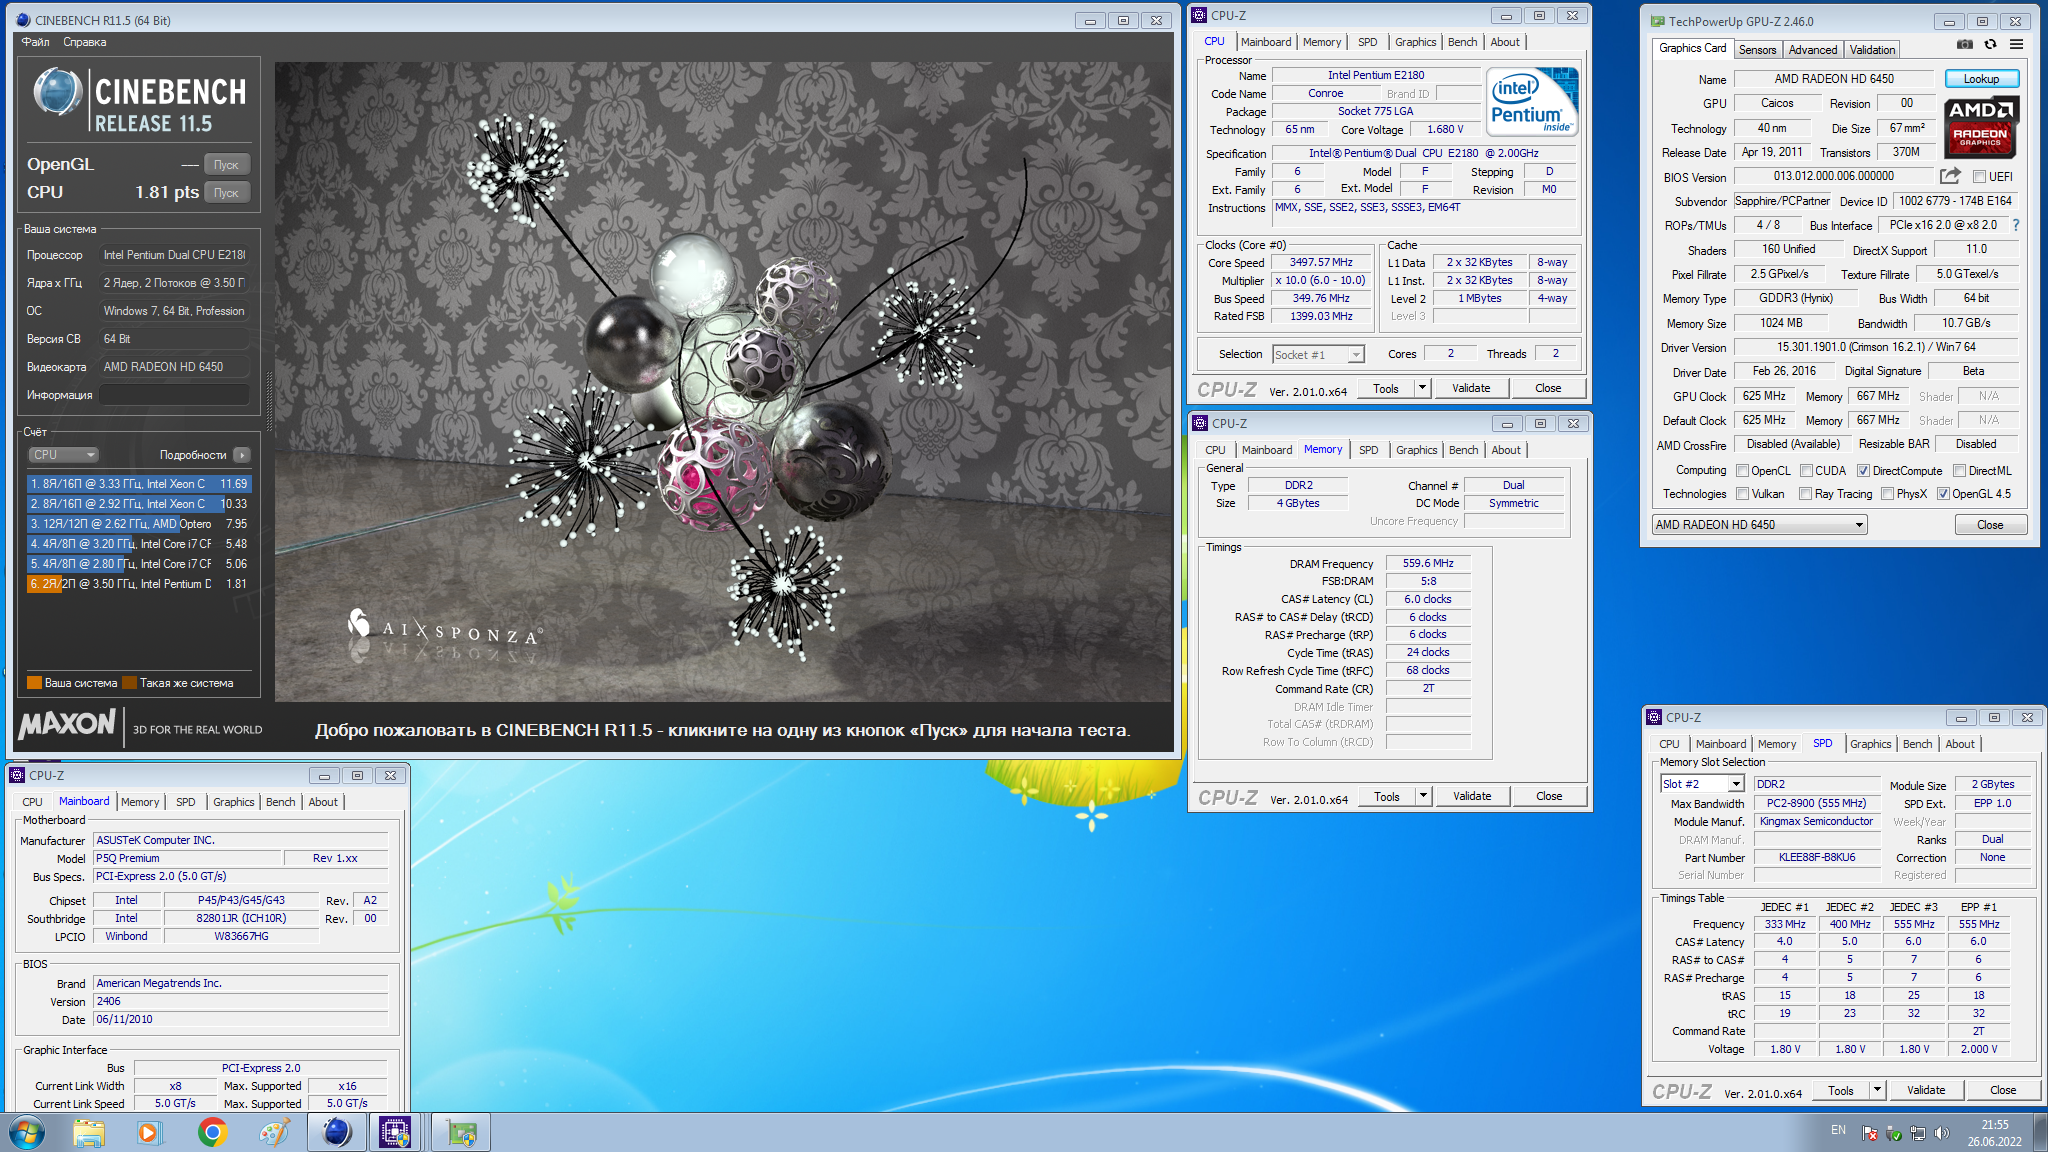Toggle UEFI checkbox in GPU-Z
This screenshot has height=1152, width=2048.
click(x=1979, y=177)
